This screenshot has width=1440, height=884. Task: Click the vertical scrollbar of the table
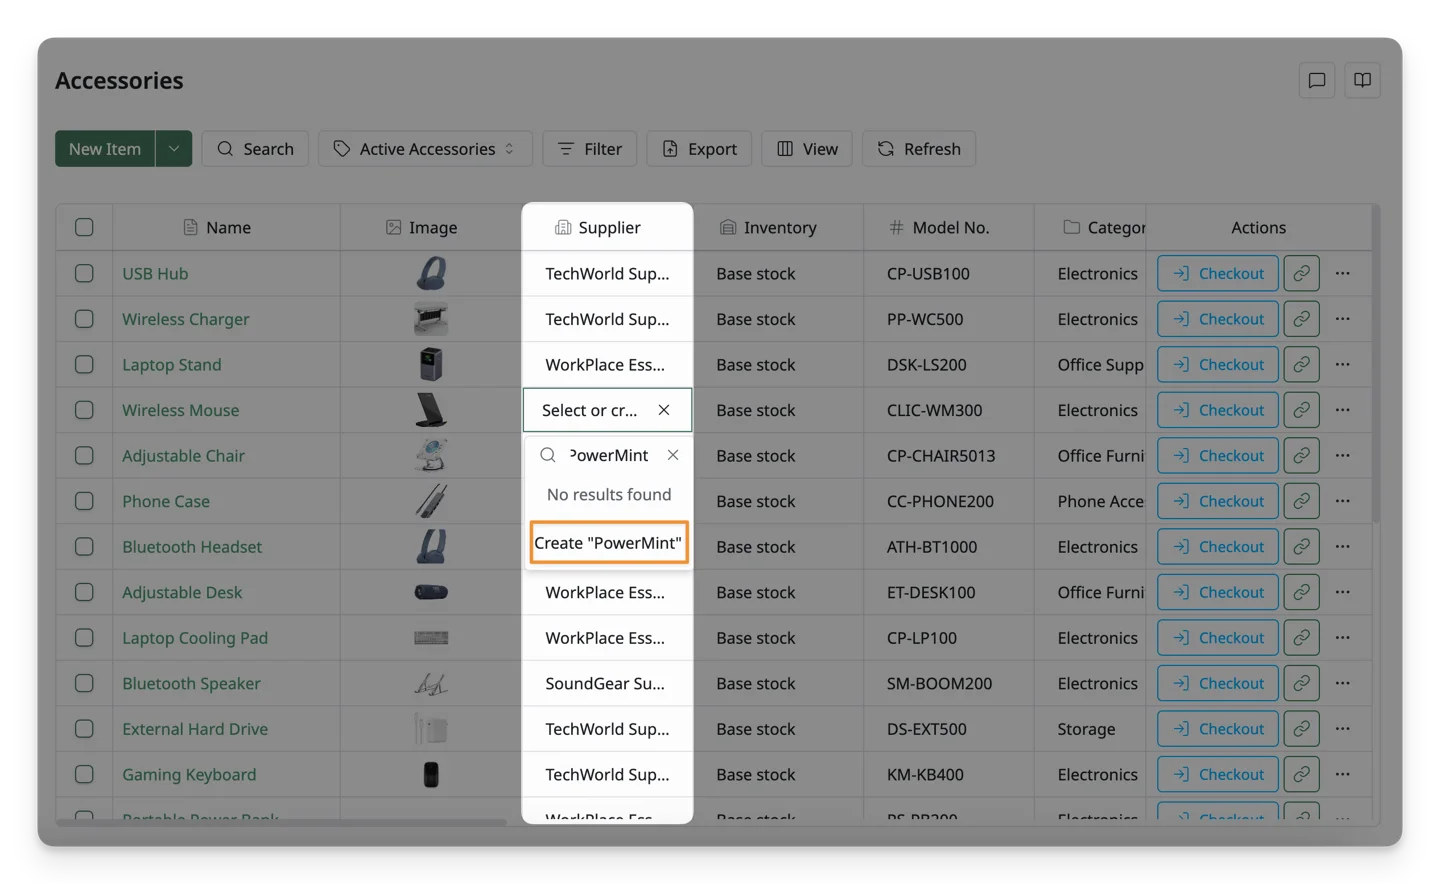1376,365
